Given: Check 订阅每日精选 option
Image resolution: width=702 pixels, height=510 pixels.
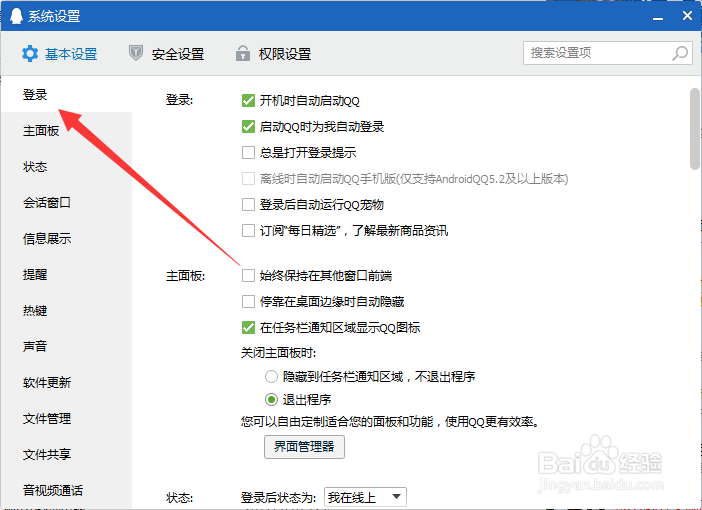Looking at the screenshot, I should coord(248,231).
